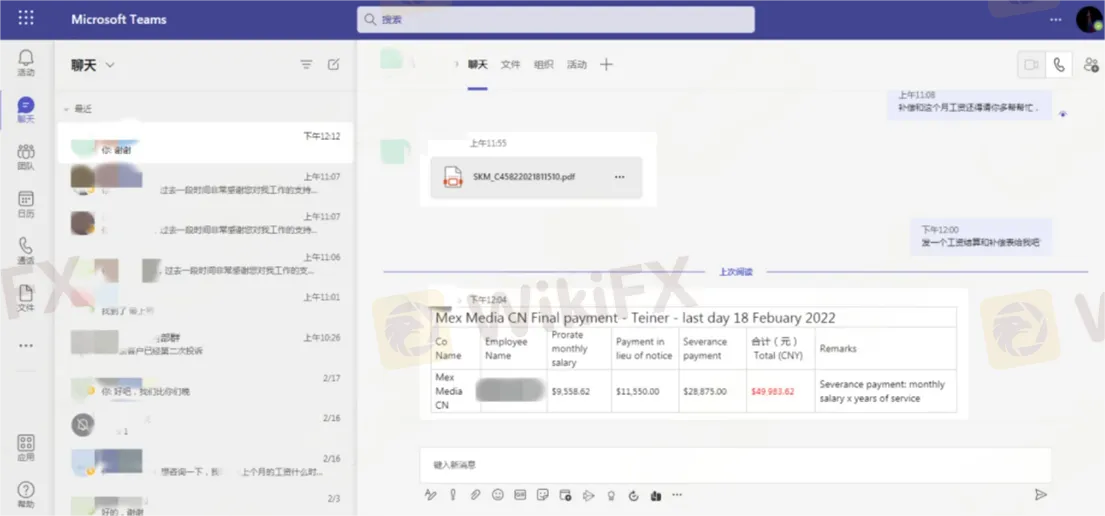This screenshot has height=516, width=1105.
Task: Switch to the 聊天 tab
Action: 477,64
